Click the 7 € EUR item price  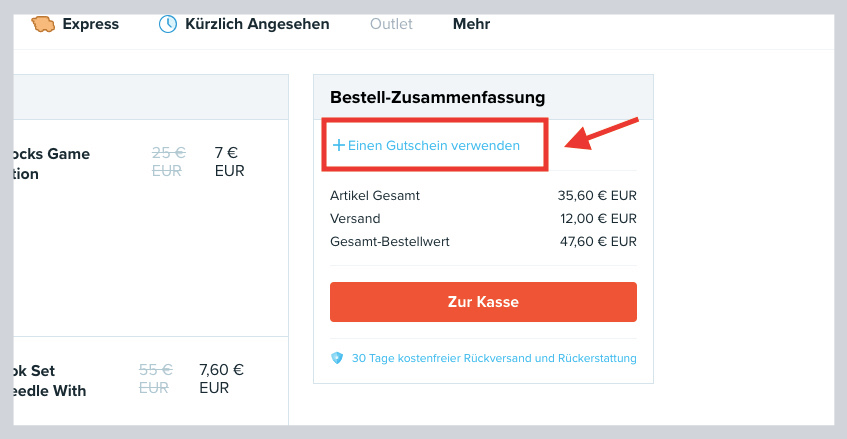coord(229,162)
